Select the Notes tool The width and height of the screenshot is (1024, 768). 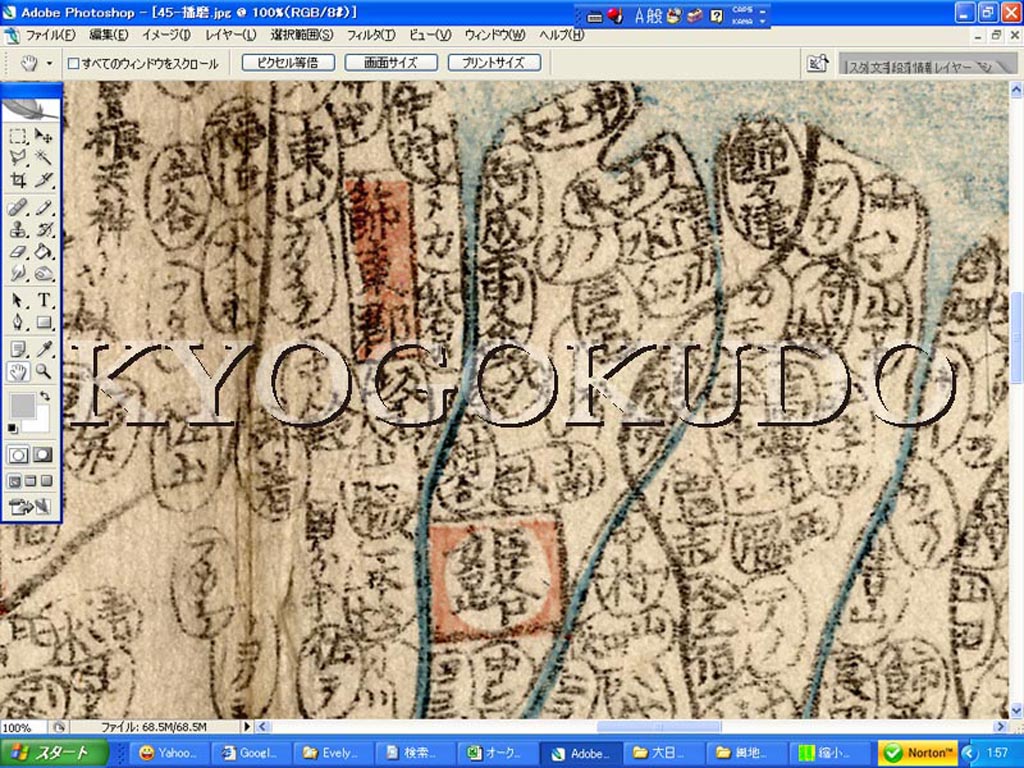click(x=18, y=349)
